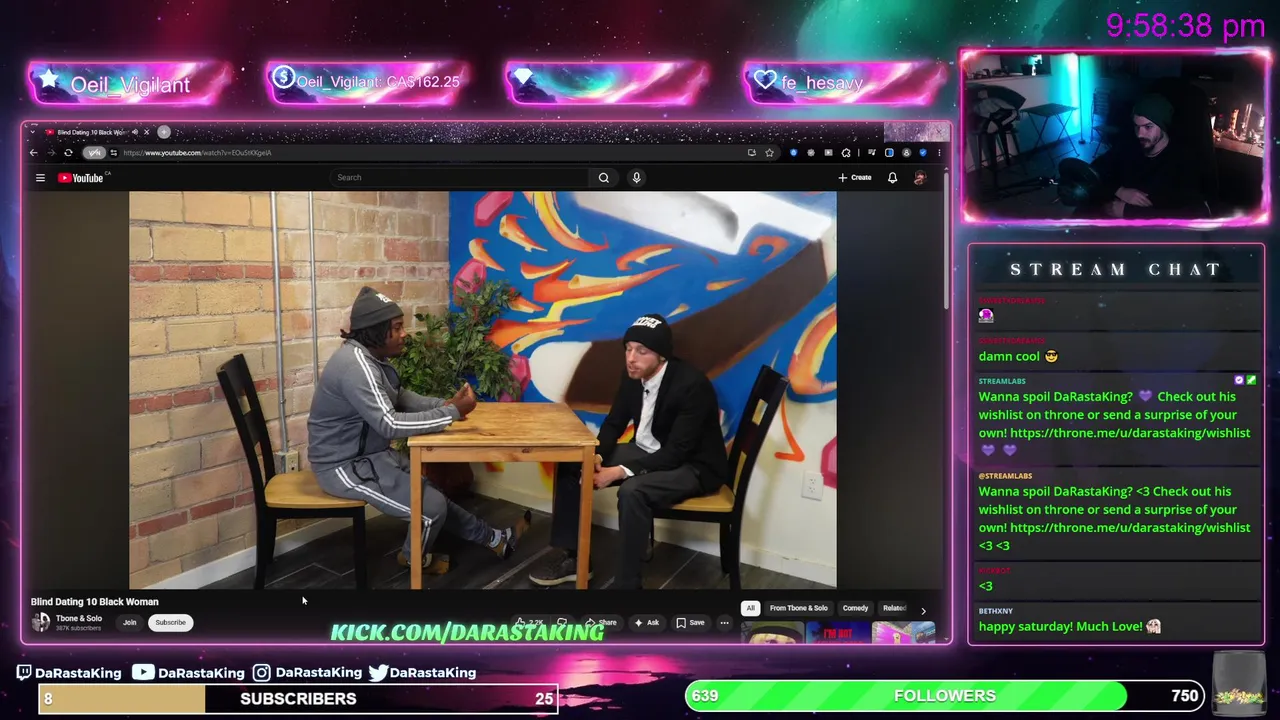Activate voice search microphone icon
1280x720 pixels.
coord(636,178)
